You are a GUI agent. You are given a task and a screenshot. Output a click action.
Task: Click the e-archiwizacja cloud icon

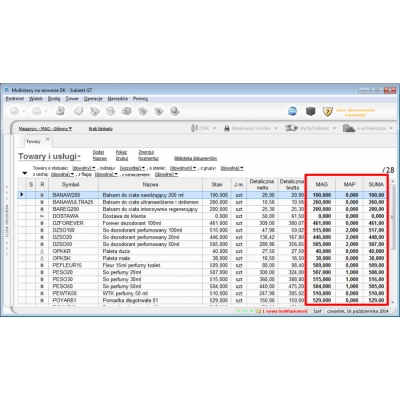(x=349, y=128)
